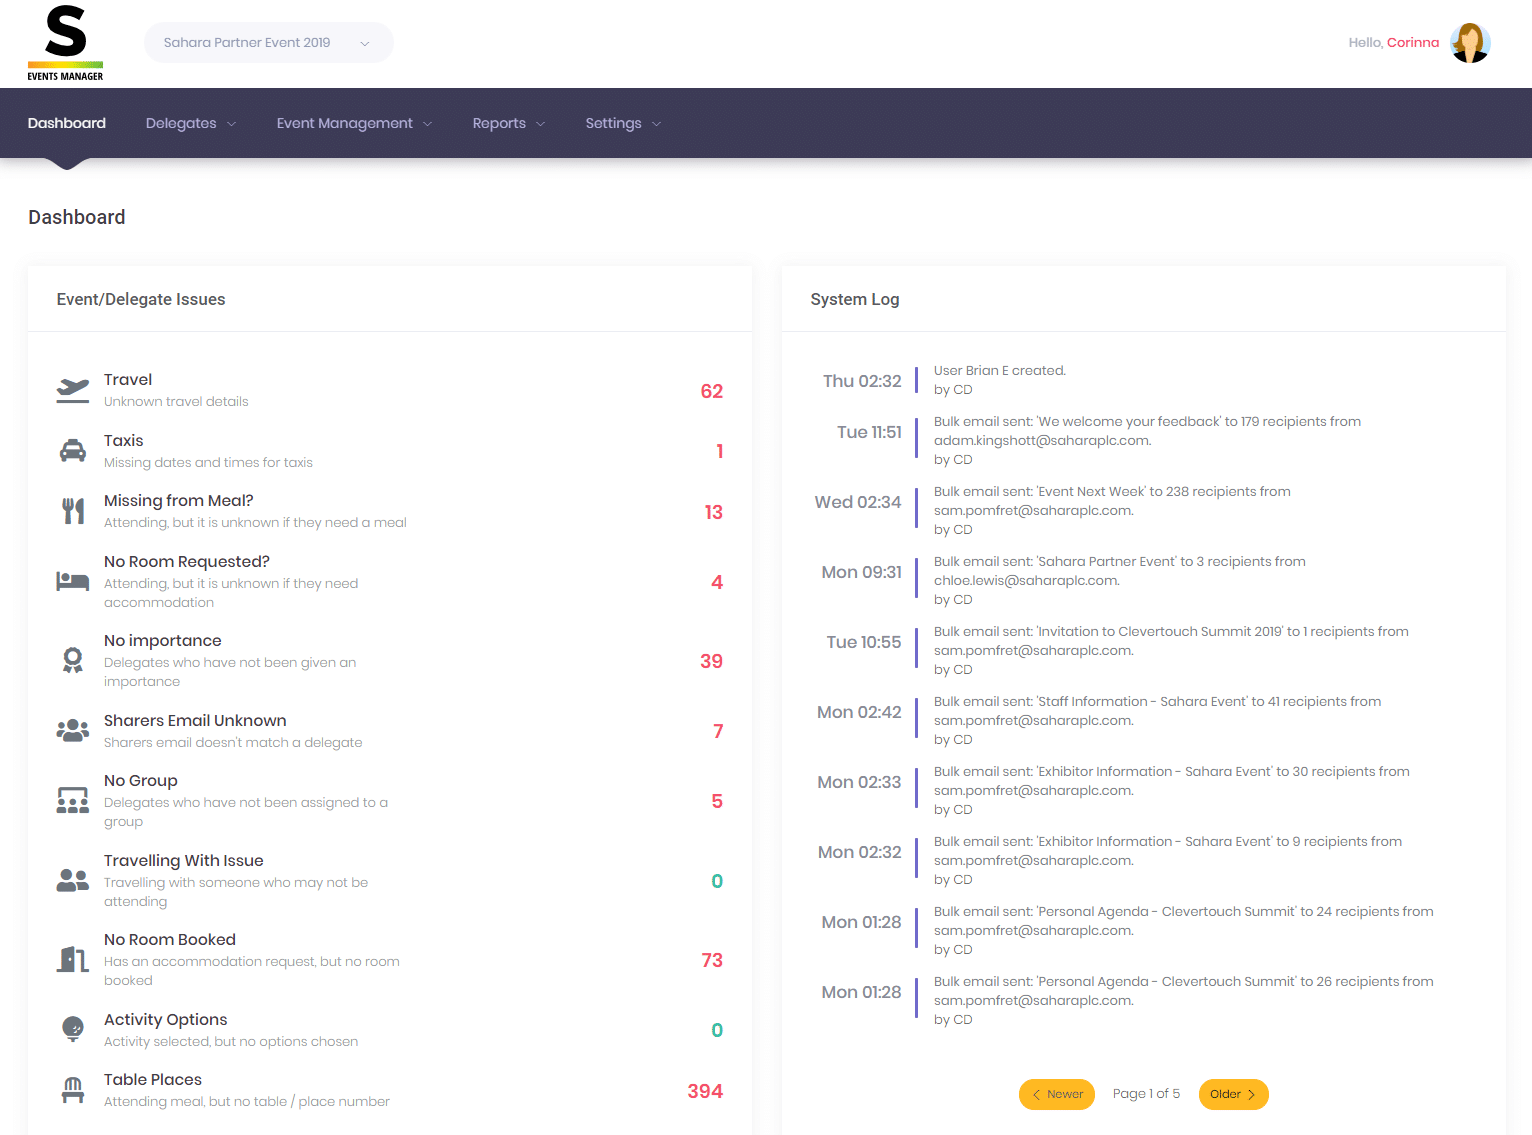Viewport: 1532px width, 1135px height.
Task: Open the Sahara Partner Event 2019 selector
Action: (x=268, y=43)
